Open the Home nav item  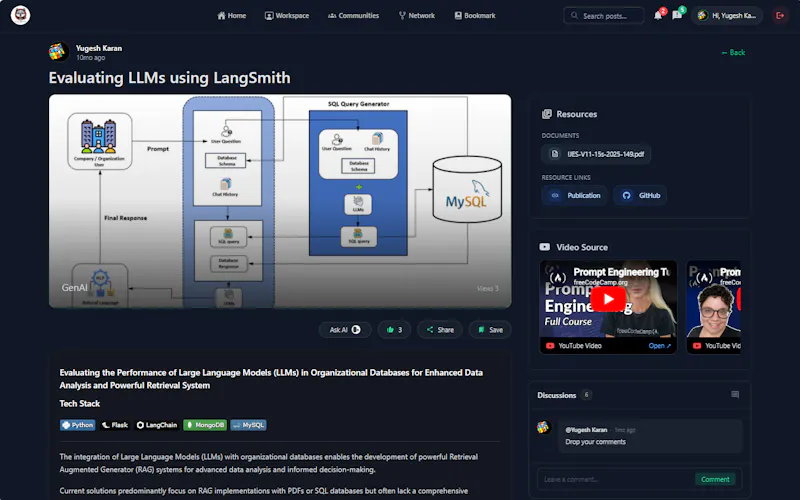[x=232, y=16]
